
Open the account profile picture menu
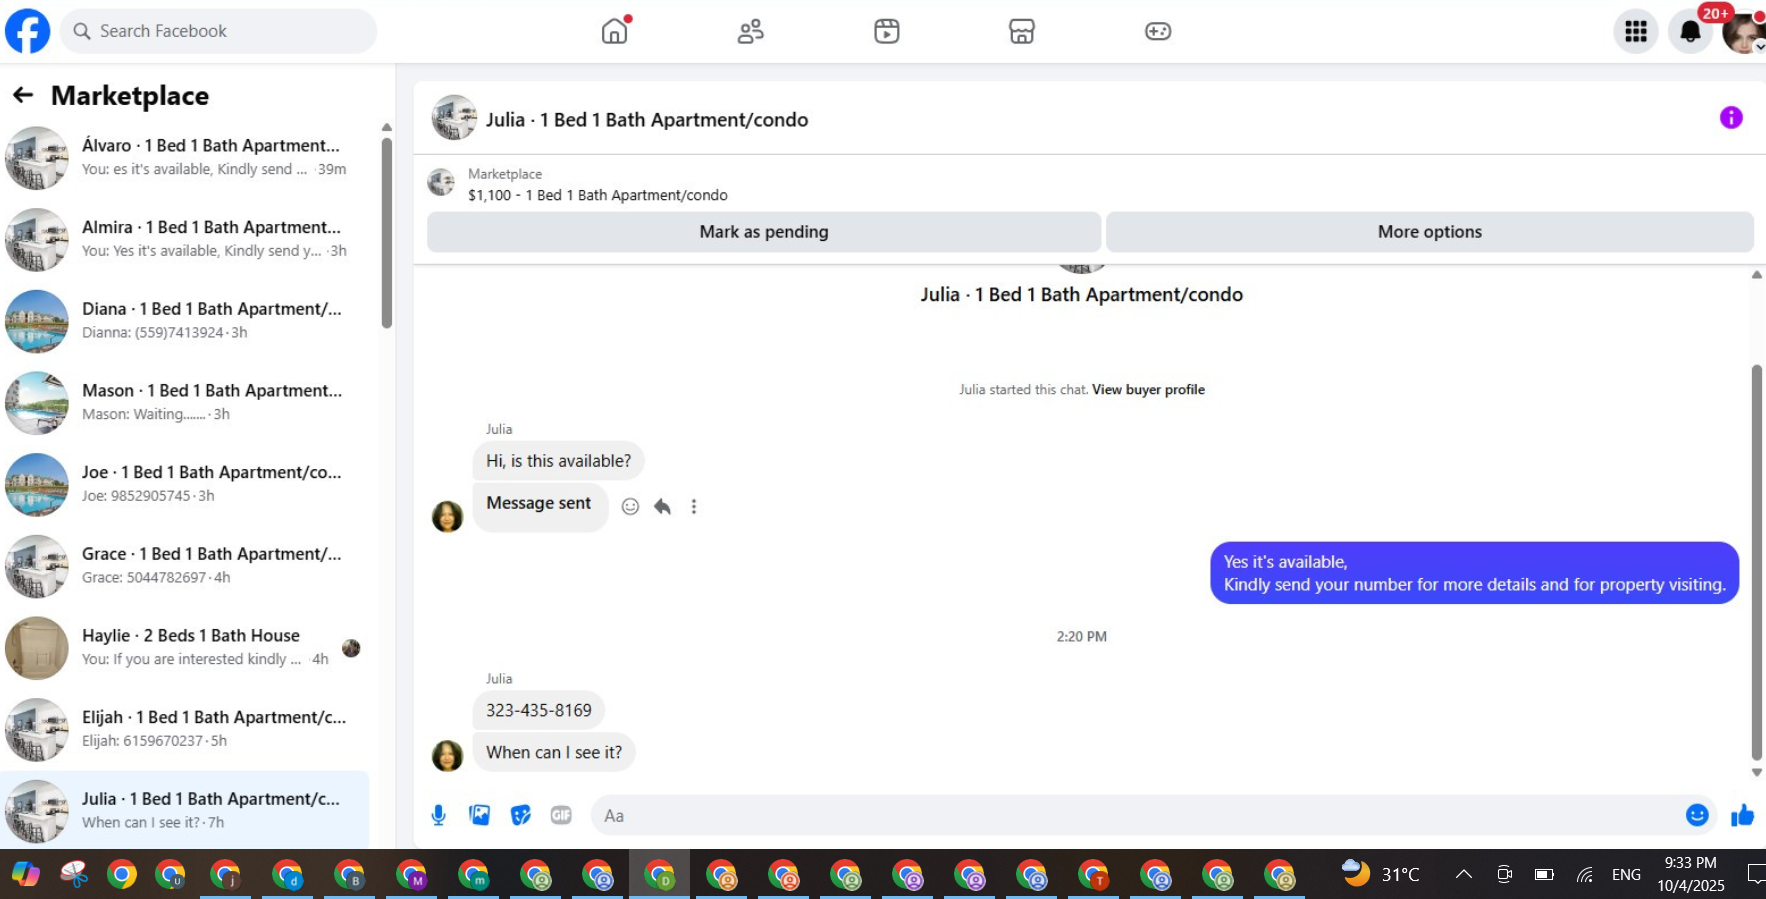(x=1744, y=32)
